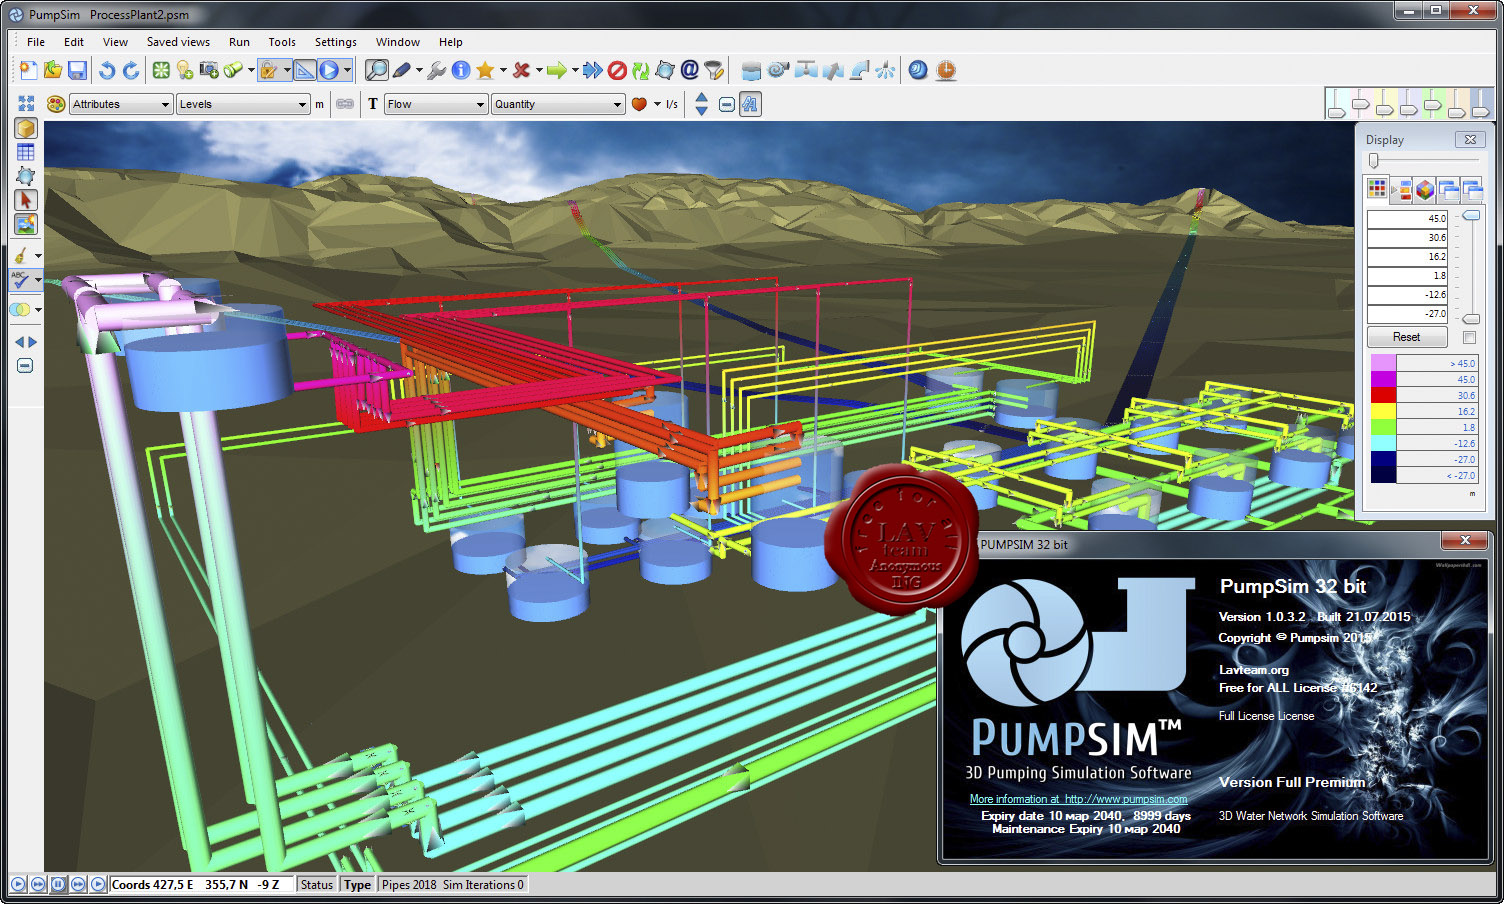Click the colour palette icon beside Attributes
This screenshot has width=1504, height=904.
tap(56, 104)
